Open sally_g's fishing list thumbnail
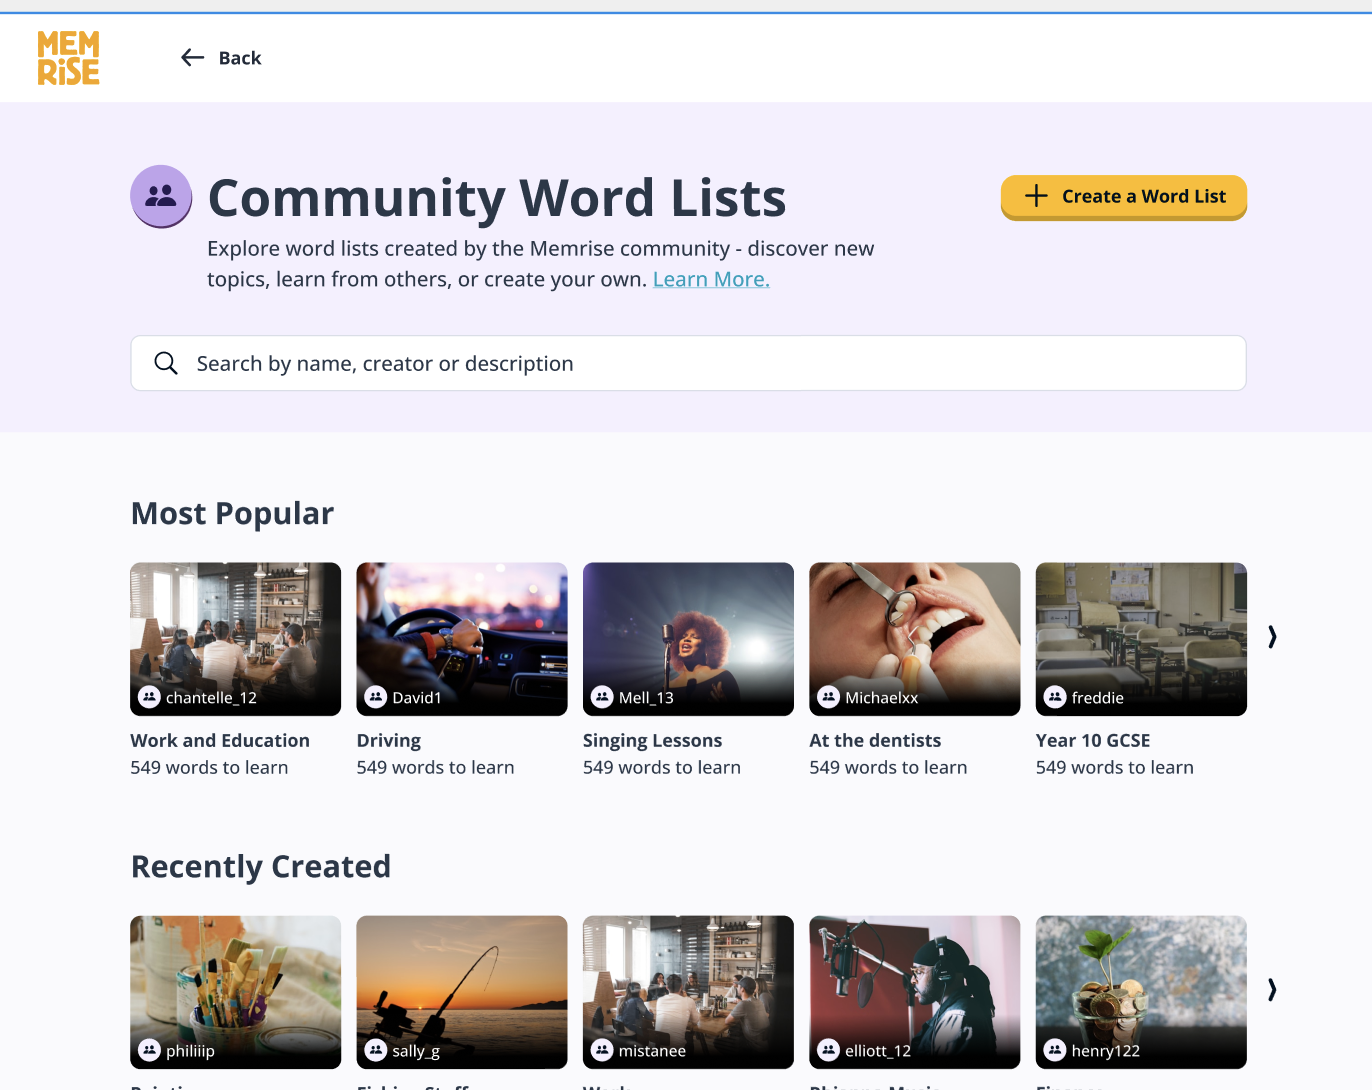This screenshot has height=1090, width=1372. (x=462, y=992)
